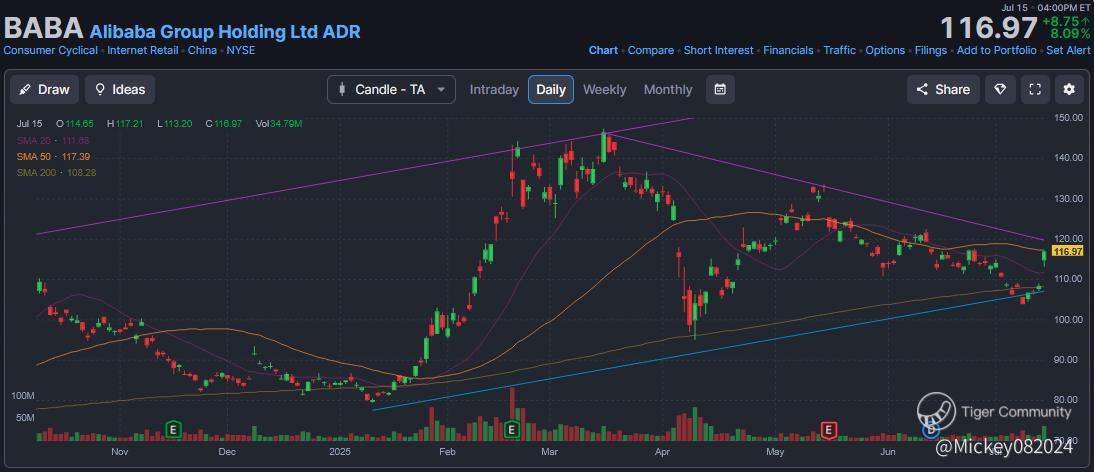This screenshot has width=1094, height=472.
Task: Open the Consumer Cyclical sector link
Action: pos(51,50)
